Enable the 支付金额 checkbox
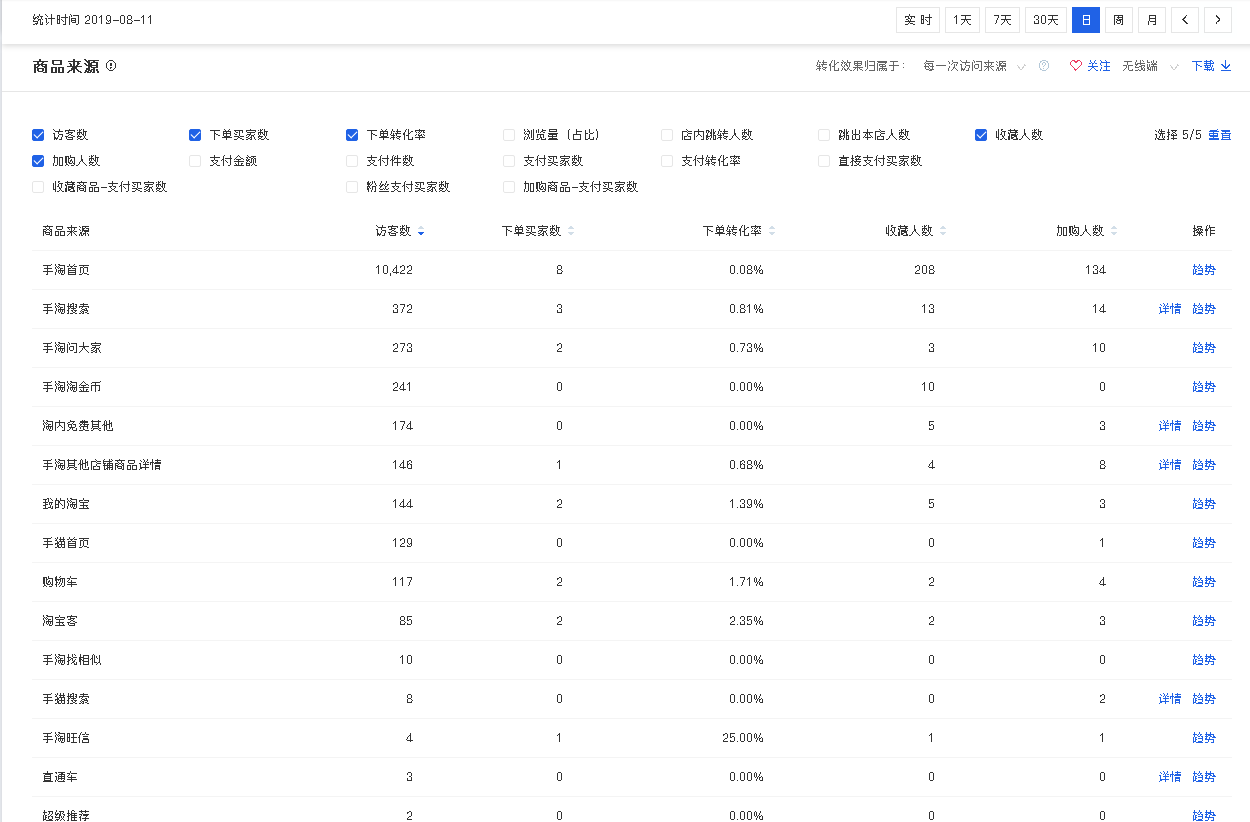Image resolution: width=1250 pixels, height=822 pixels. pyautogui.click(x=195, y=161)
